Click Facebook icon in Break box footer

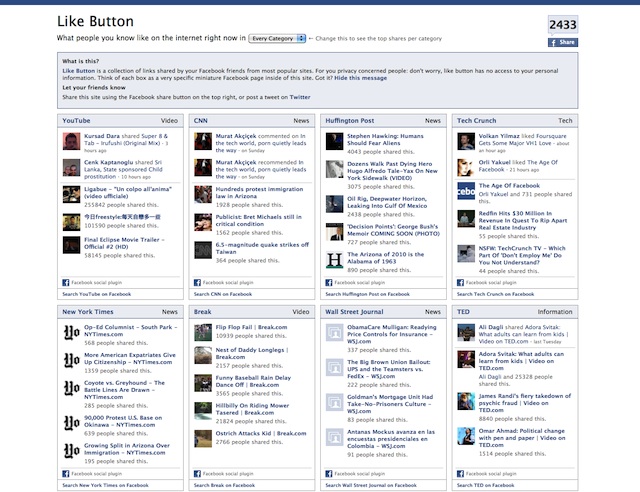pyautogui.click(x=197, y=474)
